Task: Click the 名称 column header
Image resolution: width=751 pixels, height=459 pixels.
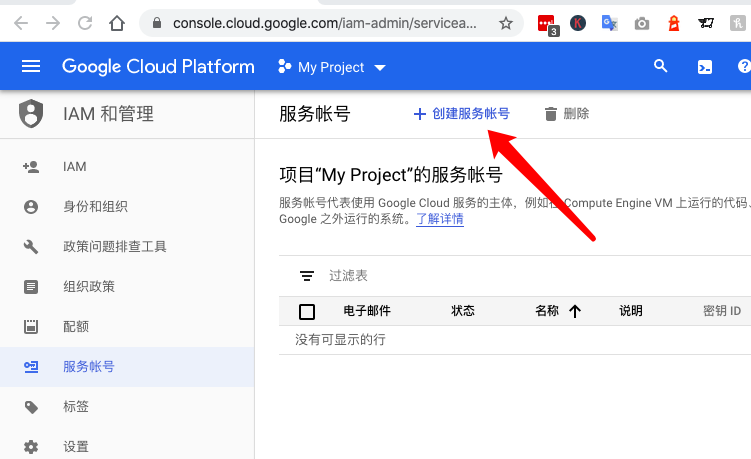Action: (x=547, y=311)
